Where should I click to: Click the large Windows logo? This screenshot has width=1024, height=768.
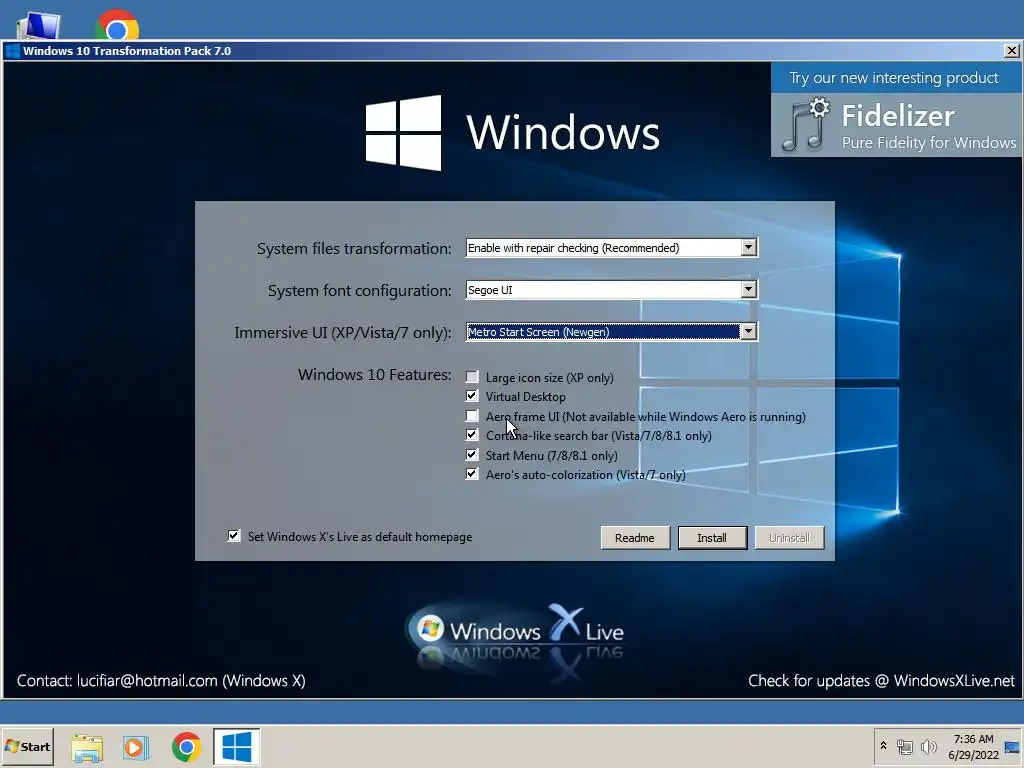[x=403, y=133]
